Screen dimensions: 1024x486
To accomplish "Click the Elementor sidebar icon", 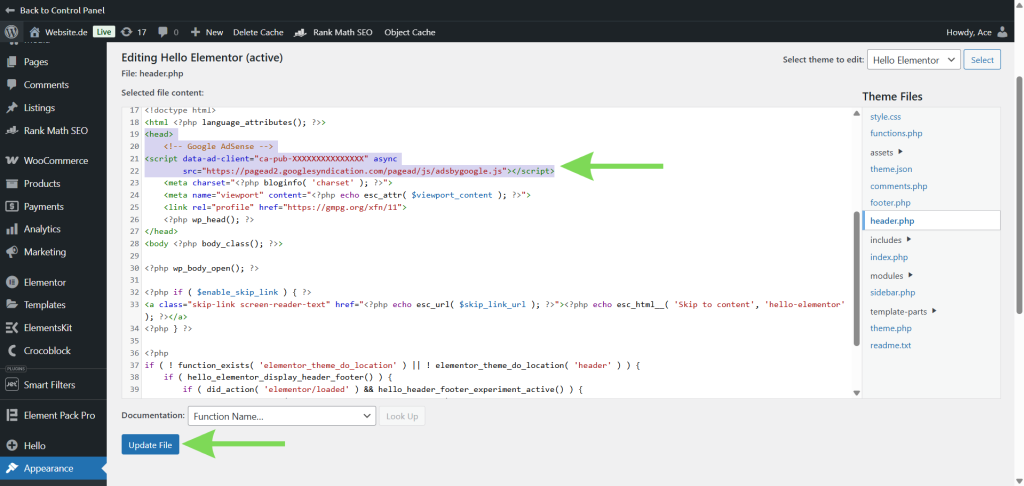I will coord(11,283).
